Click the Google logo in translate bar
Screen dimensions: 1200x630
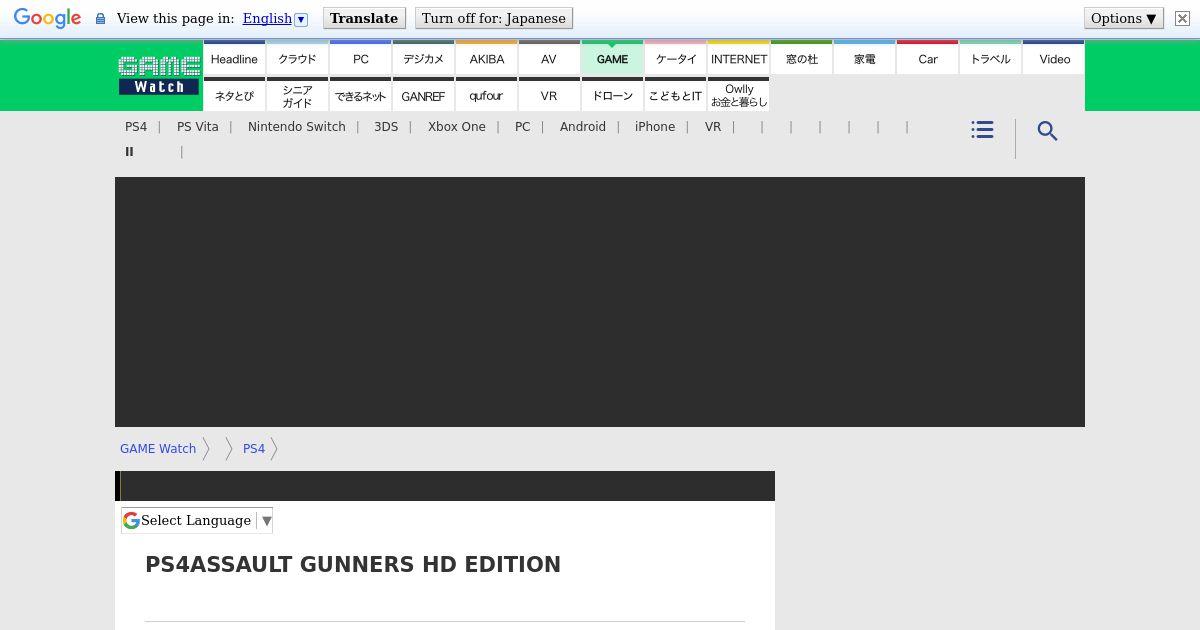click(47, 18)
